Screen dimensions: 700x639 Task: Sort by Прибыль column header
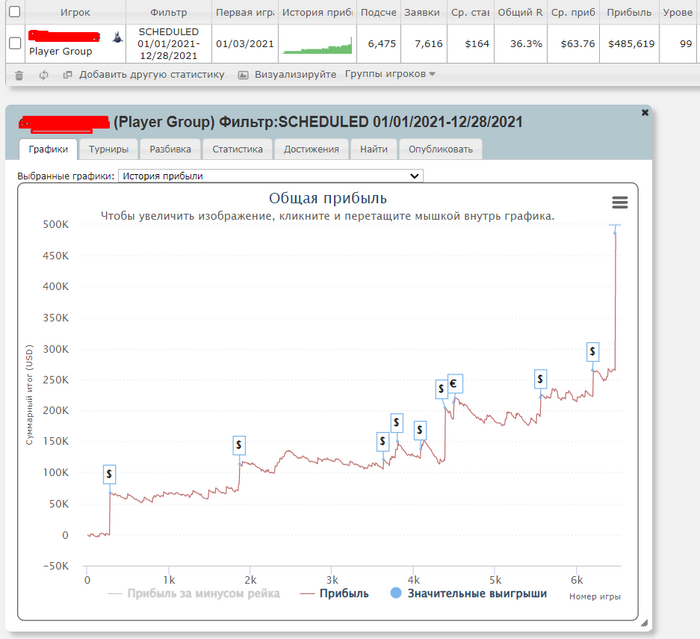[x=629, y=13]
